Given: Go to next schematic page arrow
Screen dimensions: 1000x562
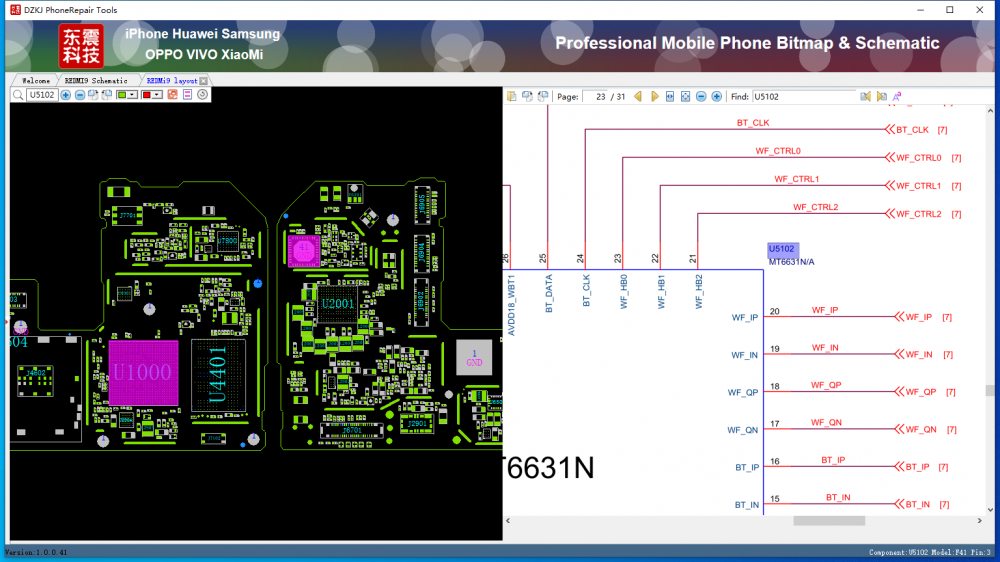Looking at the screenshot, I should (x=654, y=97).
